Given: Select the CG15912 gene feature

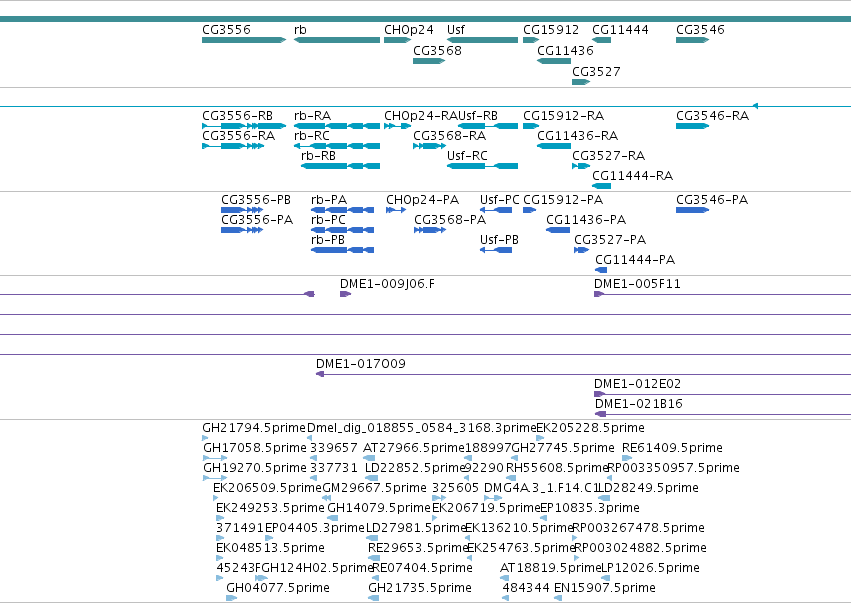Looking at the screenshot, I should (531, 40).
